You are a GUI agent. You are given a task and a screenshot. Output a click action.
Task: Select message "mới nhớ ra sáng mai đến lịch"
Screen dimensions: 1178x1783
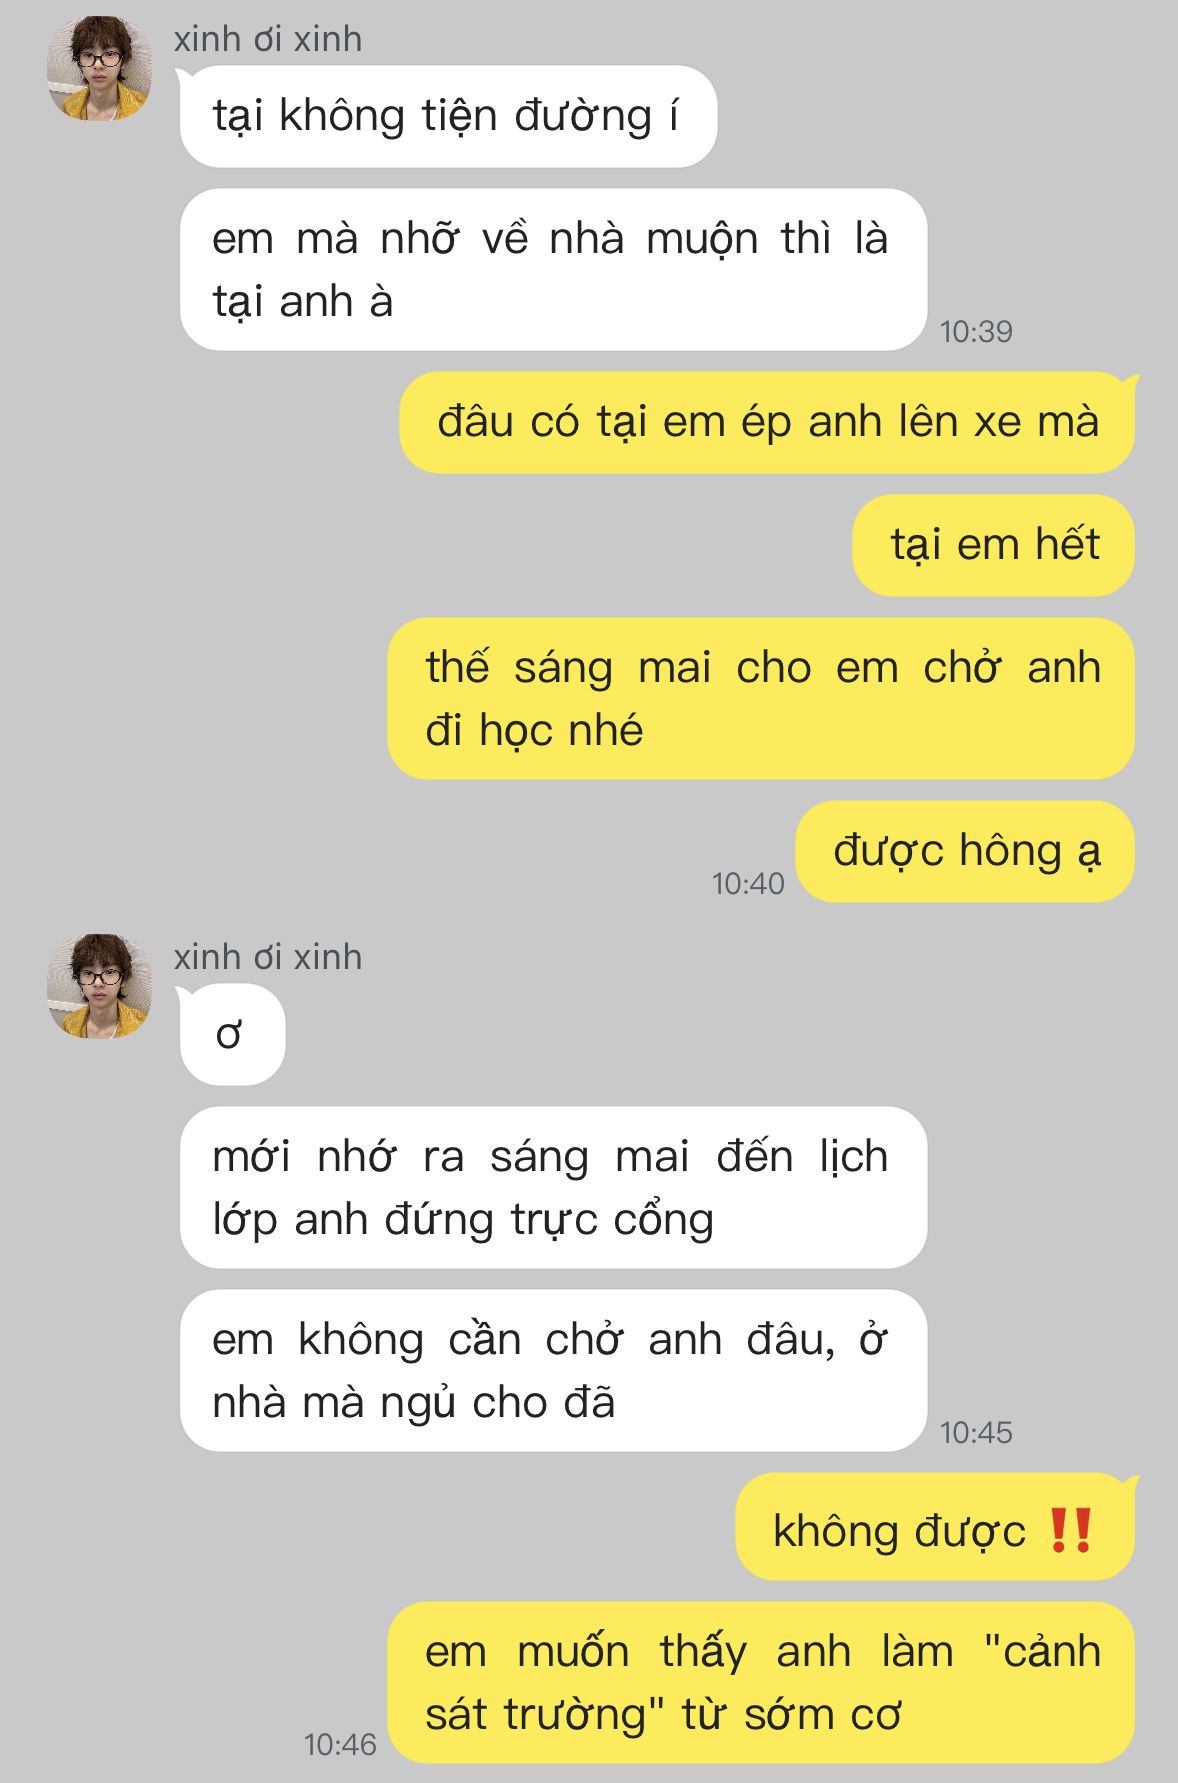(553, 1188)
